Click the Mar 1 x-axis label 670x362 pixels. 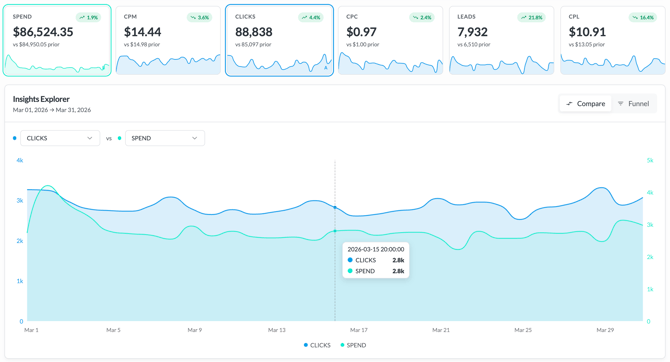[31, 330]
